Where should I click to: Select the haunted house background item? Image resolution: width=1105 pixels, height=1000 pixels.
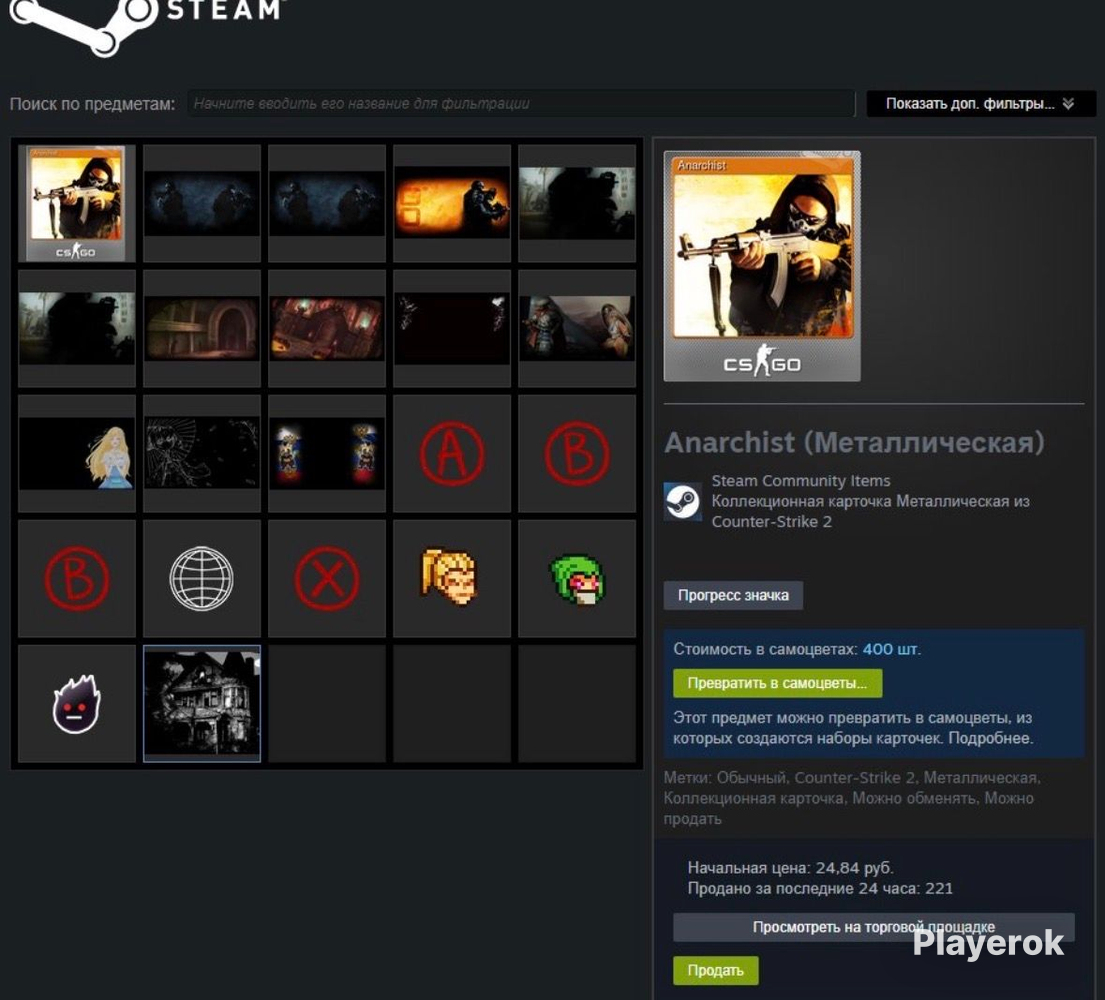tap(202, 703)
